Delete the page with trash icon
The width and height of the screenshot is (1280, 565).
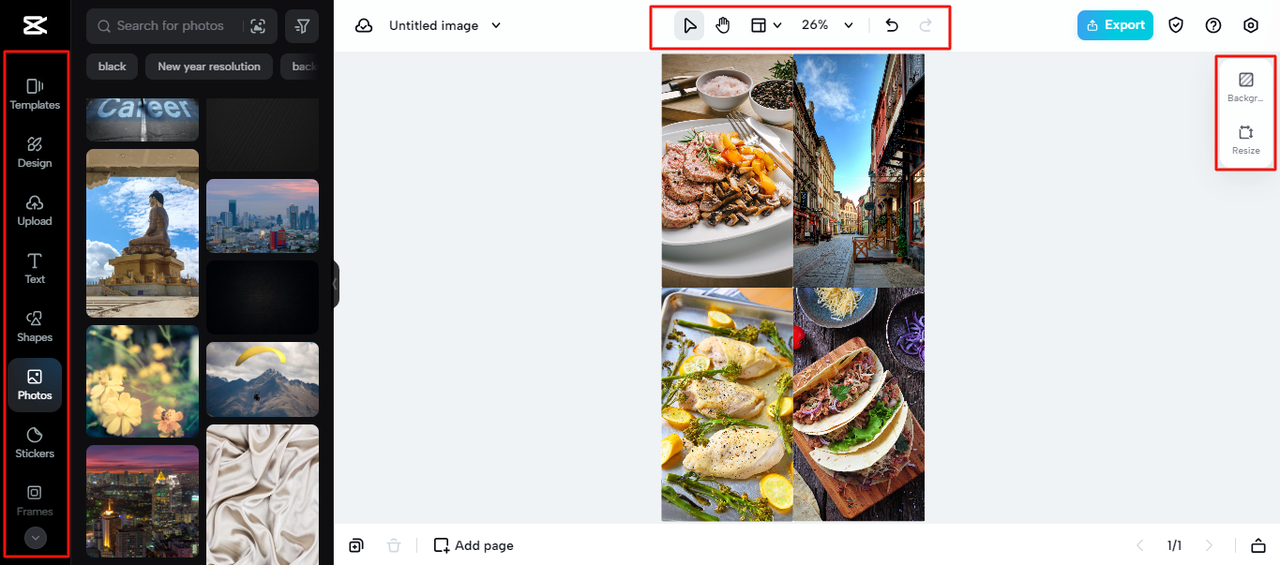click(394, 545)
